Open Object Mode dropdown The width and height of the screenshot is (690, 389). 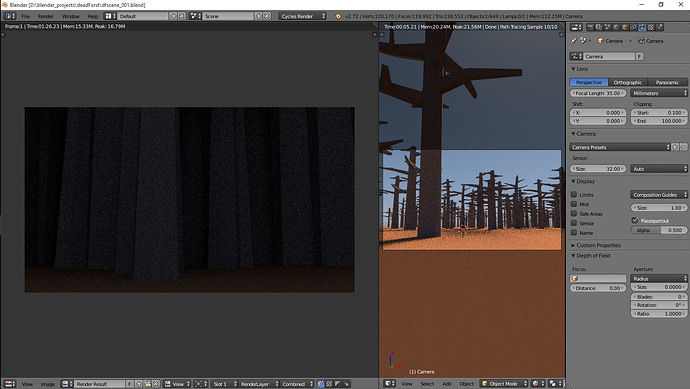pyautogui.click(x=504, y=384)
